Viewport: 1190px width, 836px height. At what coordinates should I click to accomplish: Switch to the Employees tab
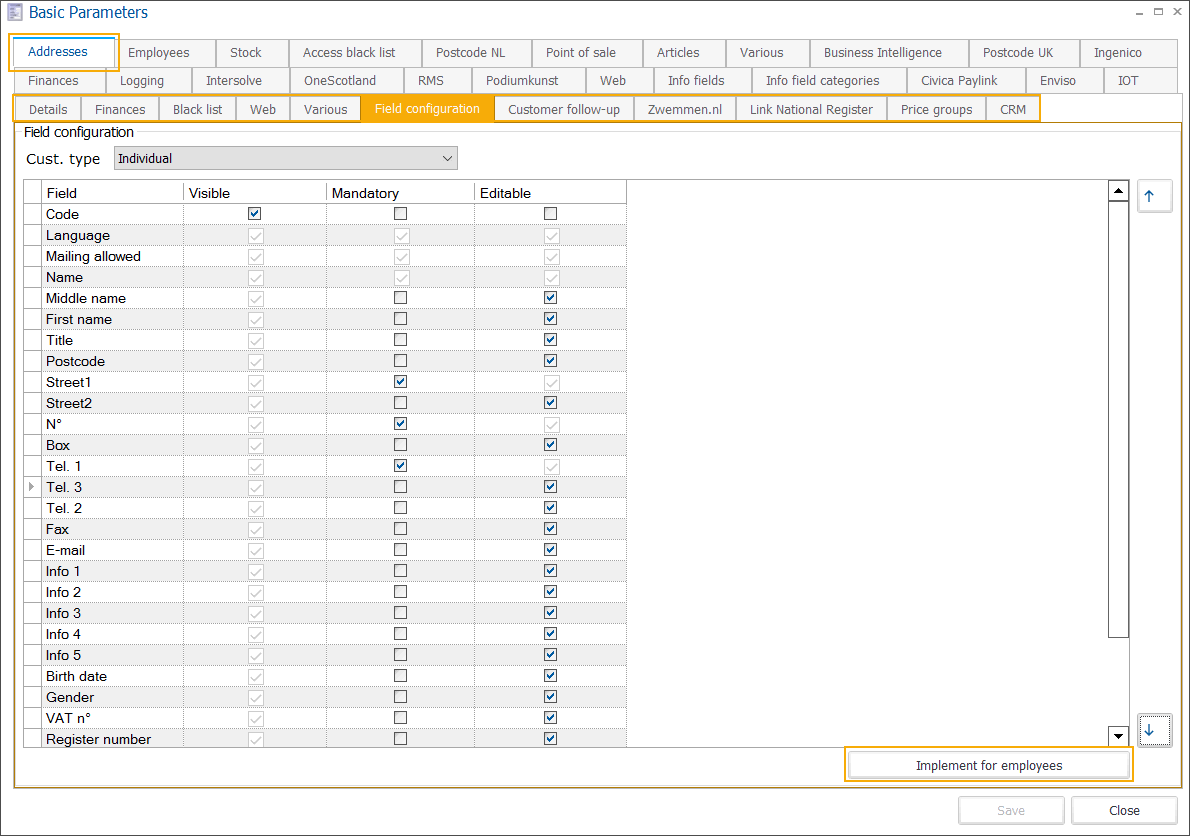point(158,52)
